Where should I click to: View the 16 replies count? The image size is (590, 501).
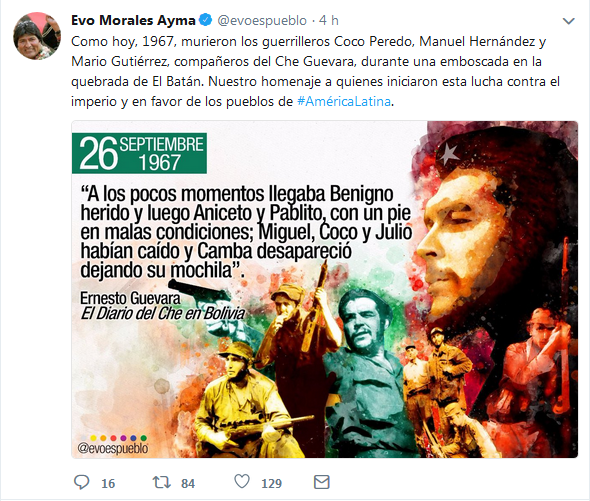(x=108, y=483)
